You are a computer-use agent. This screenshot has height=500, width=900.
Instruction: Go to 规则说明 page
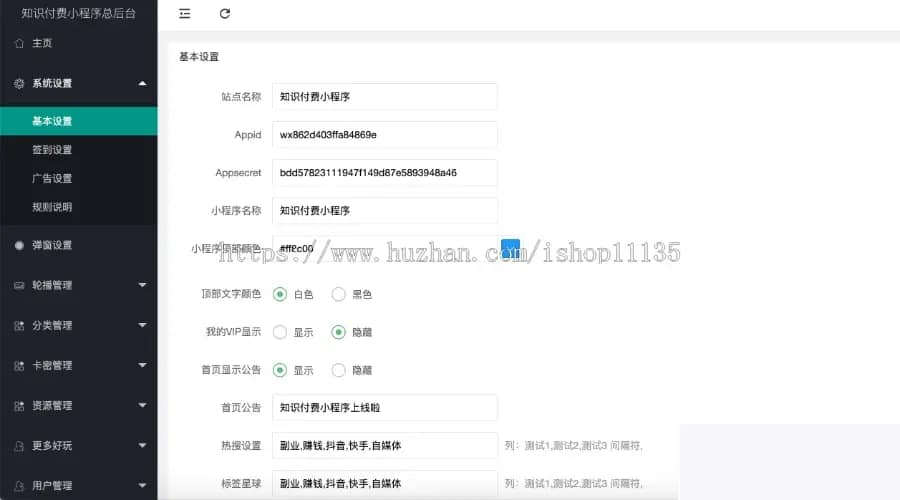tap(52, 208)
